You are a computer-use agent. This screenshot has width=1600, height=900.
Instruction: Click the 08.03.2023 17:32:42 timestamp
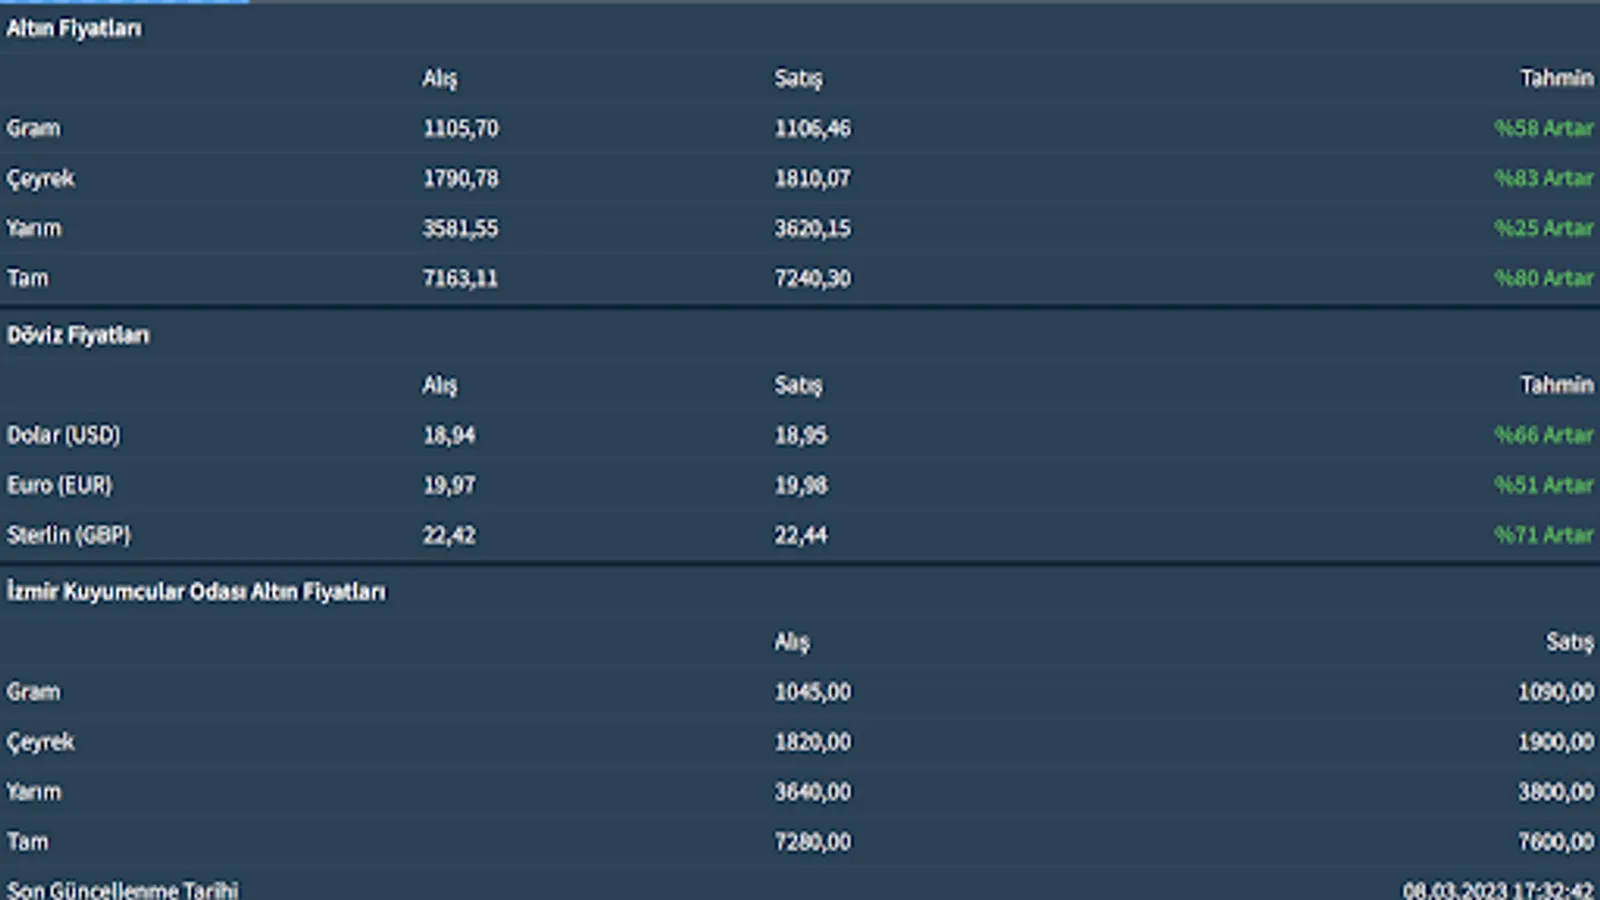(x=1498, y=890)
